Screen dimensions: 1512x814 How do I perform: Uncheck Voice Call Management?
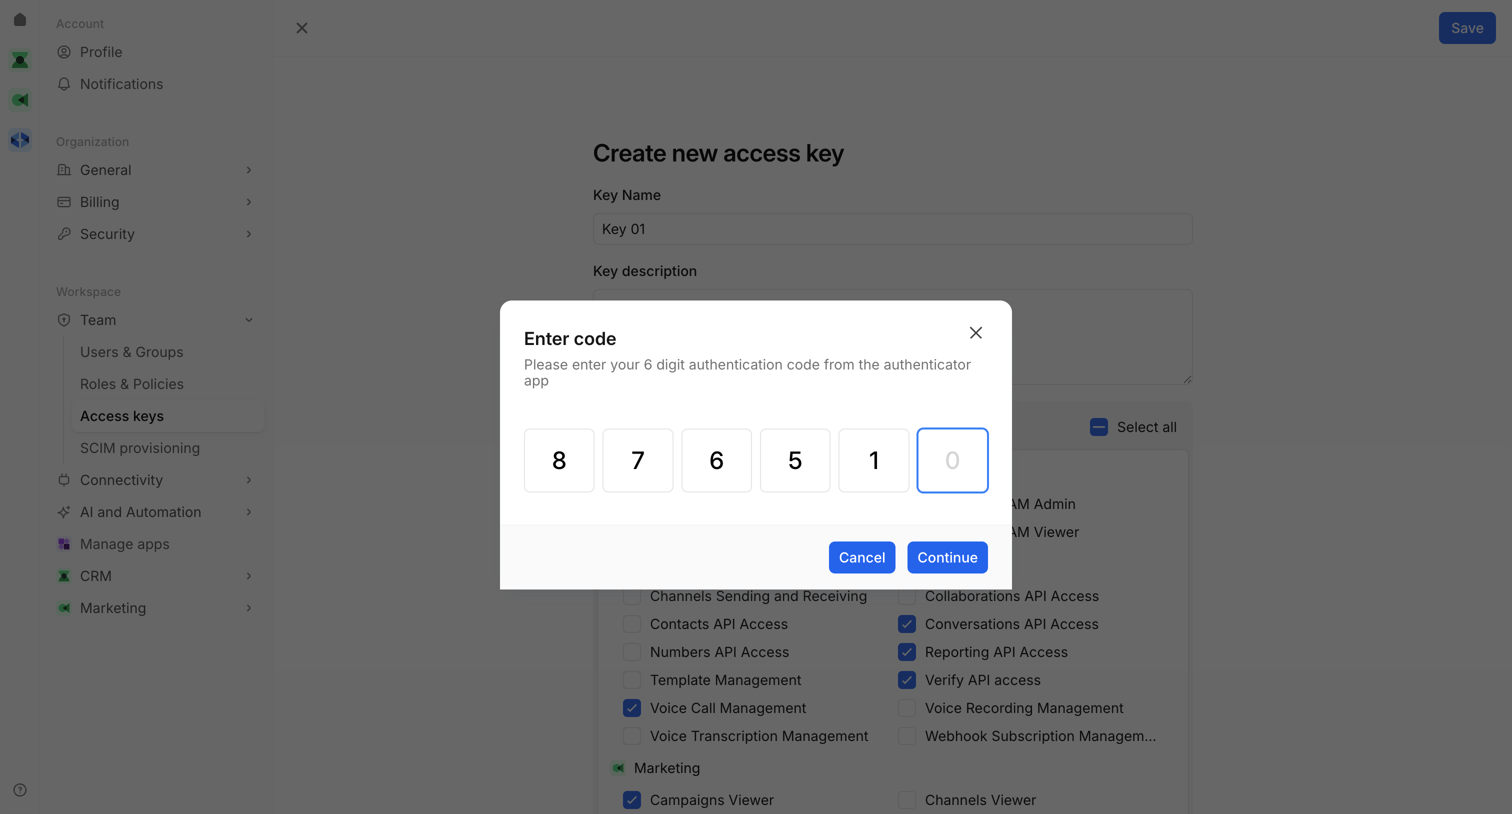(x=632, y=708)
